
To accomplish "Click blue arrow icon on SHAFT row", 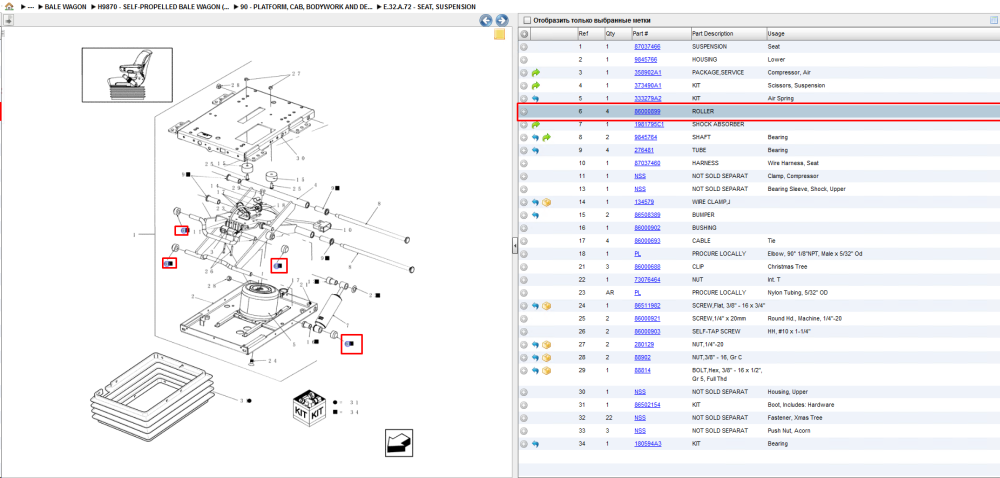I will click(x=536, y=137).
